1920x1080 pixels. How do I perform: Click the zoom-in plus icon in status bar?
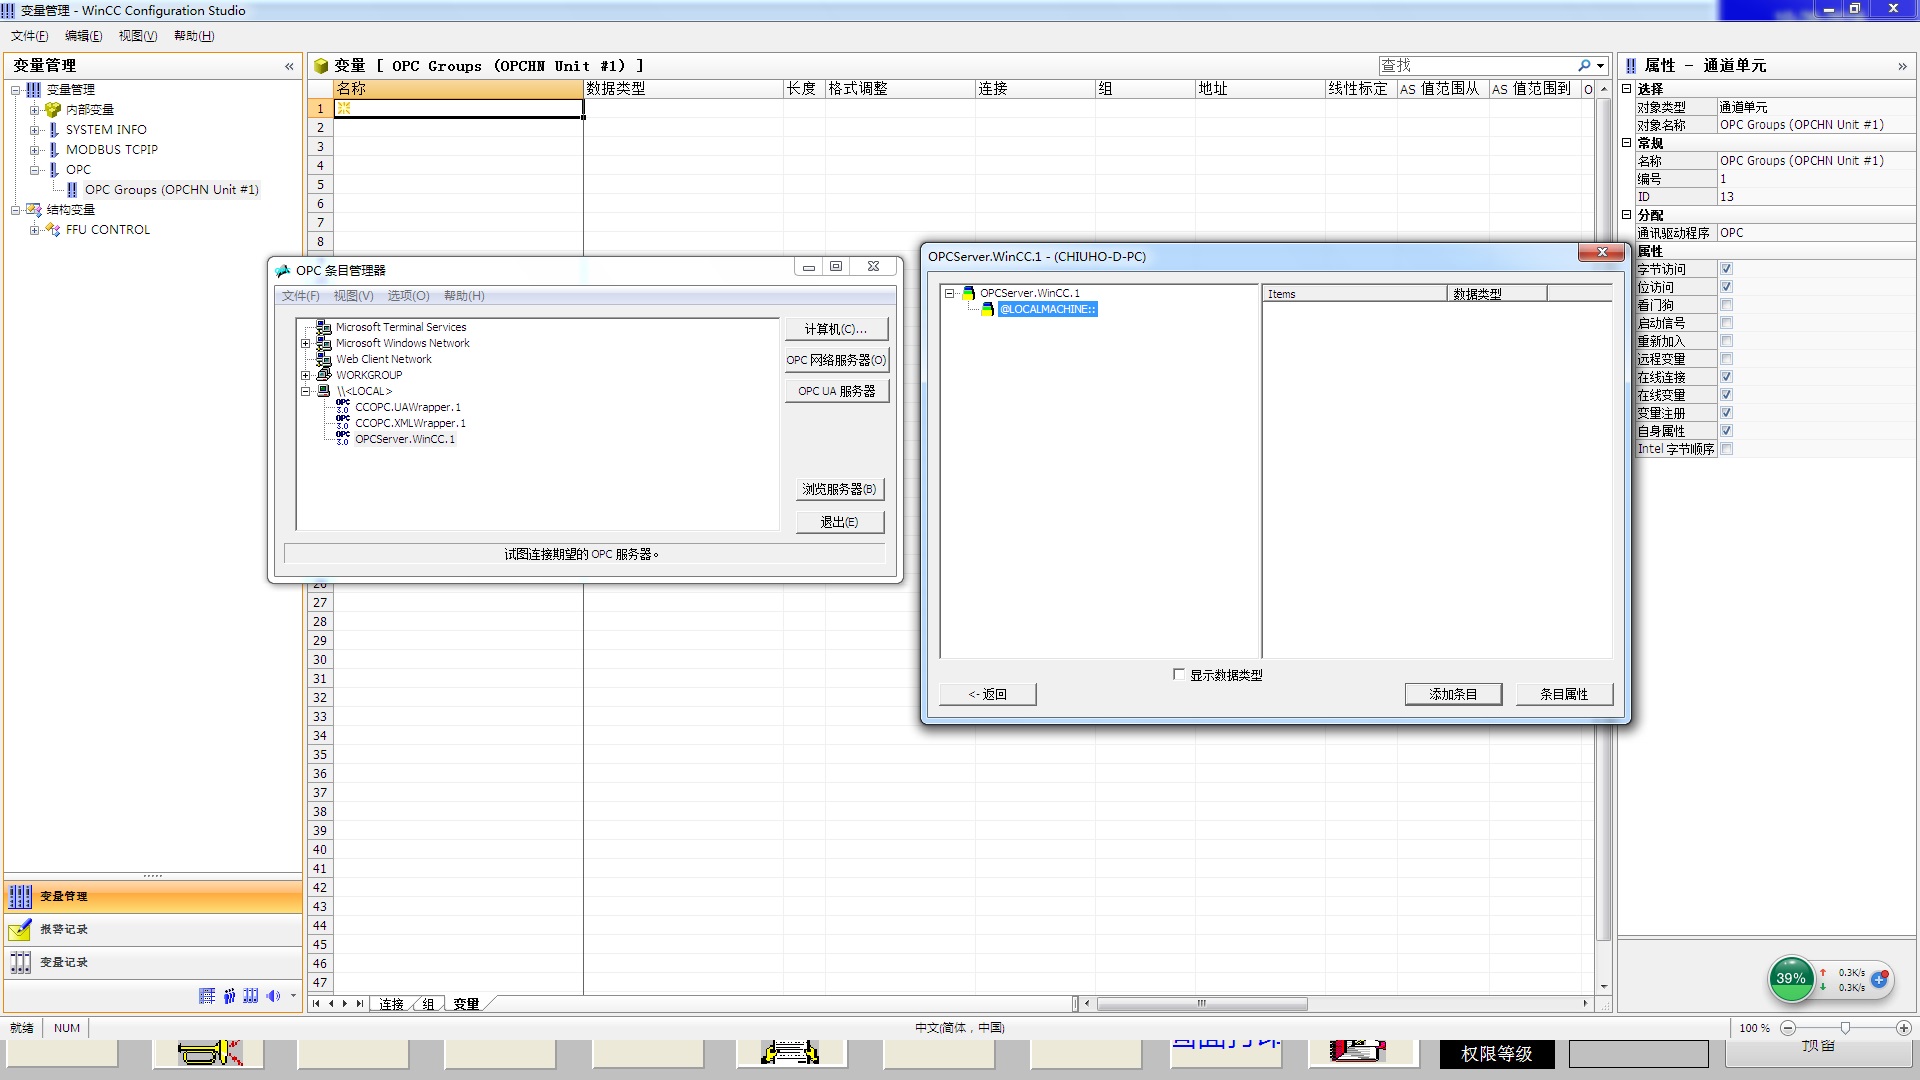coord(1903,1028)
